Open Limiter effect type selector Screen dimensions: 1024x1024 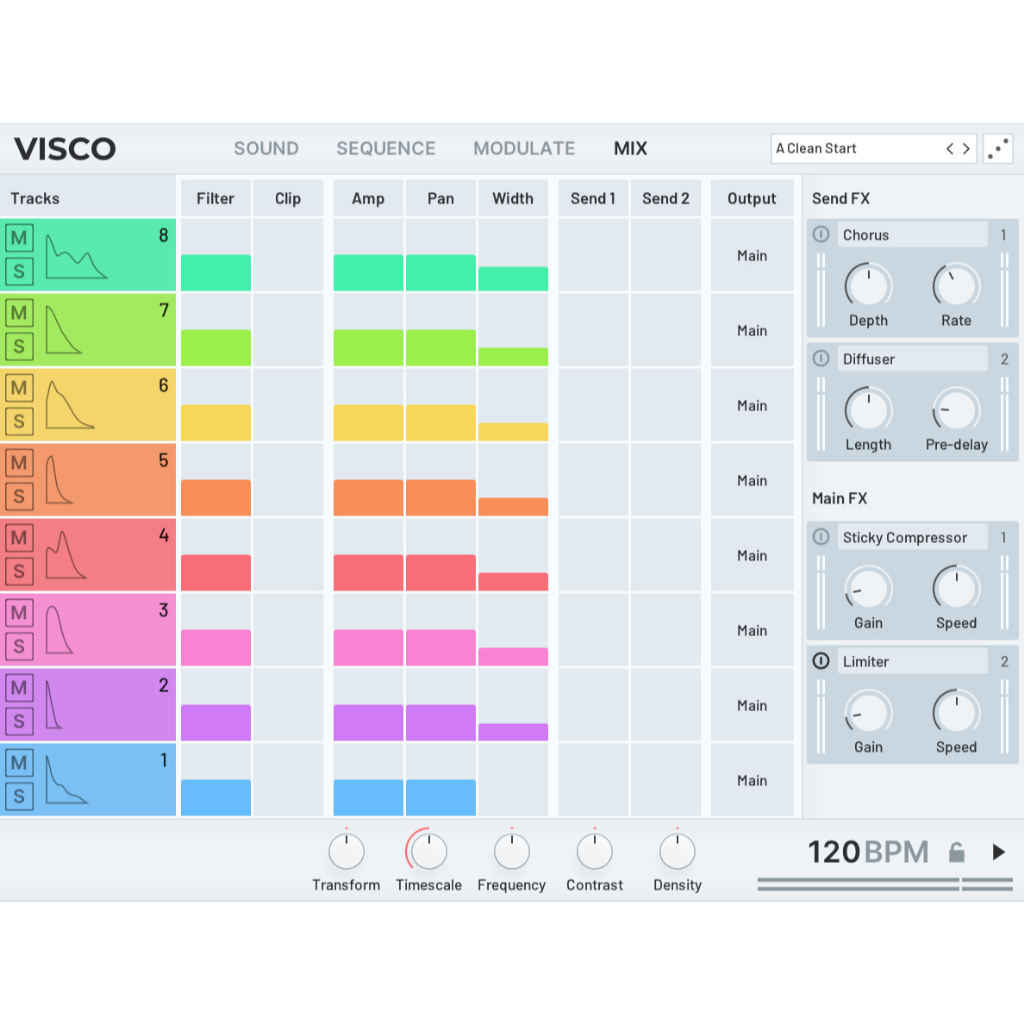[912, 661]
